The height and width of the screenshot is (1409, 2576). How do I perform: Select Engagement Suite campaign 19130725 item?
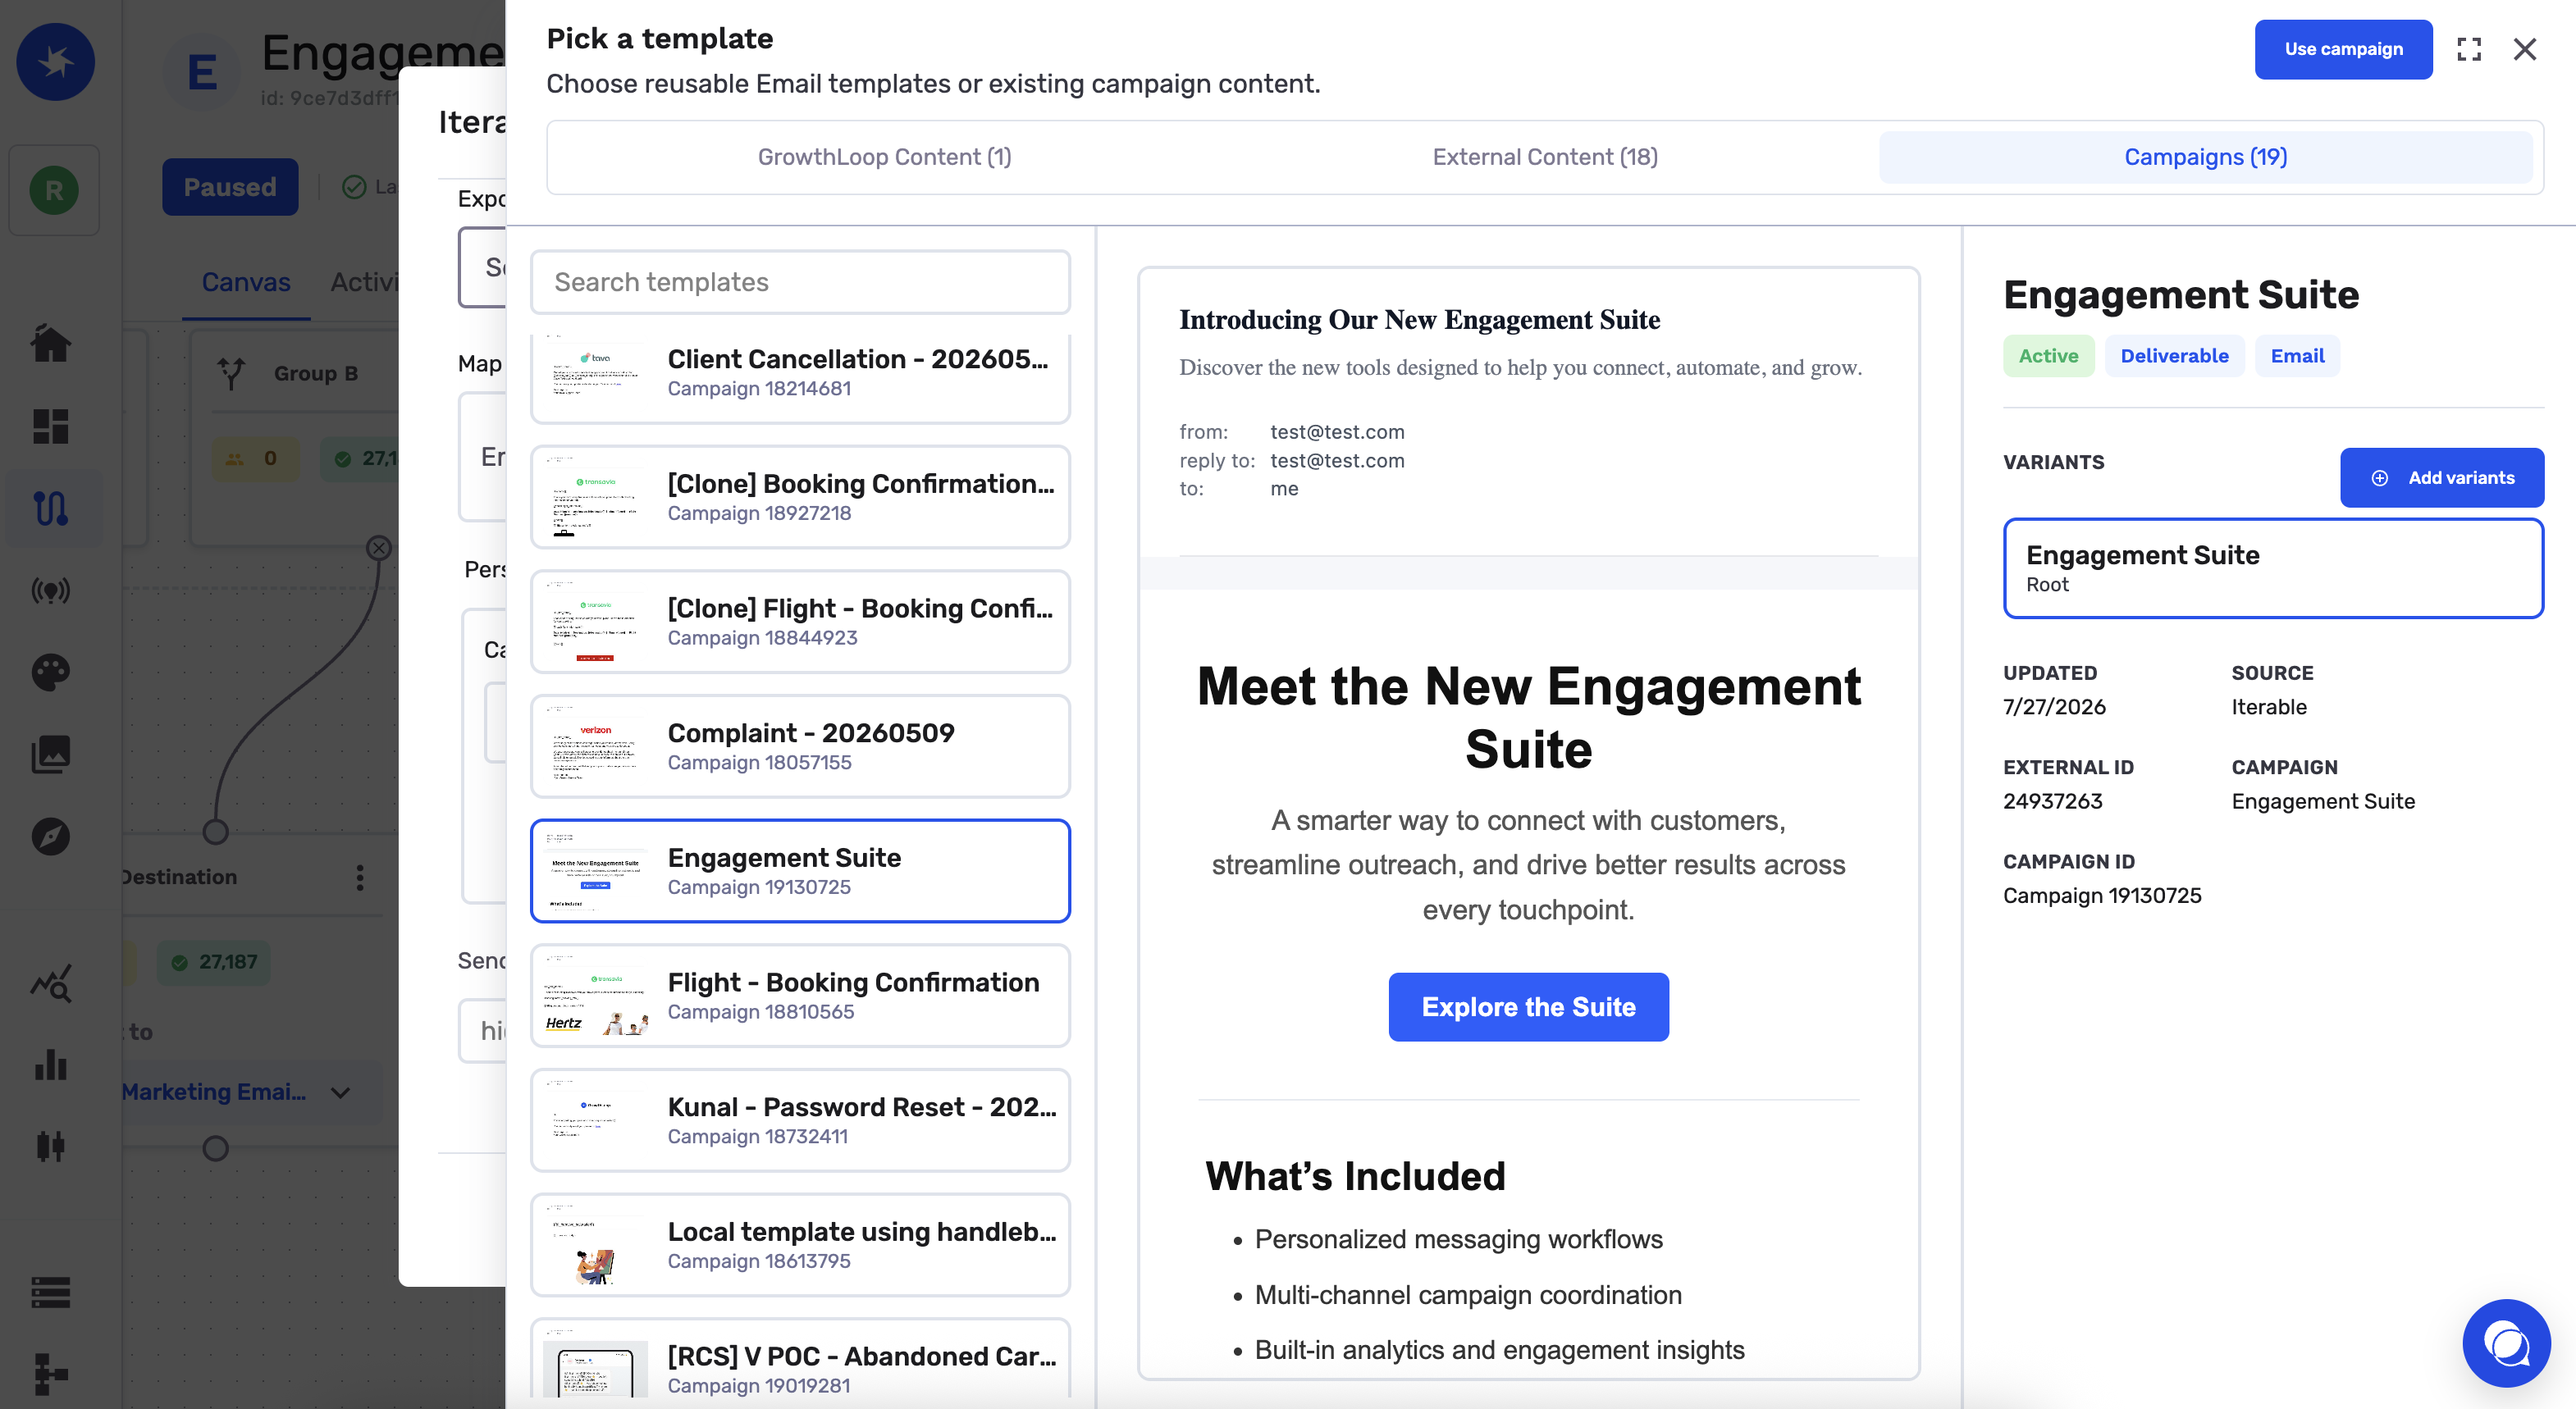[x=800, y=871]
